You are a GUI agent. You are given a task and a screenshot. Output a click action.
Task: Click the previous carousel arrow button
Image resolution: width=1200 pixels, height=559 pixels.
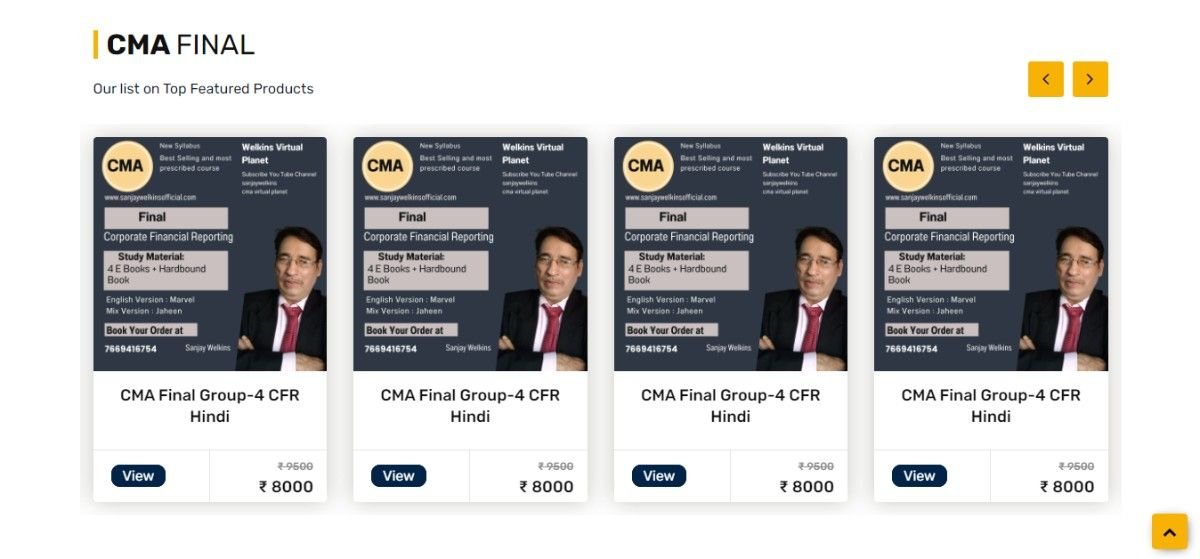1045,79
